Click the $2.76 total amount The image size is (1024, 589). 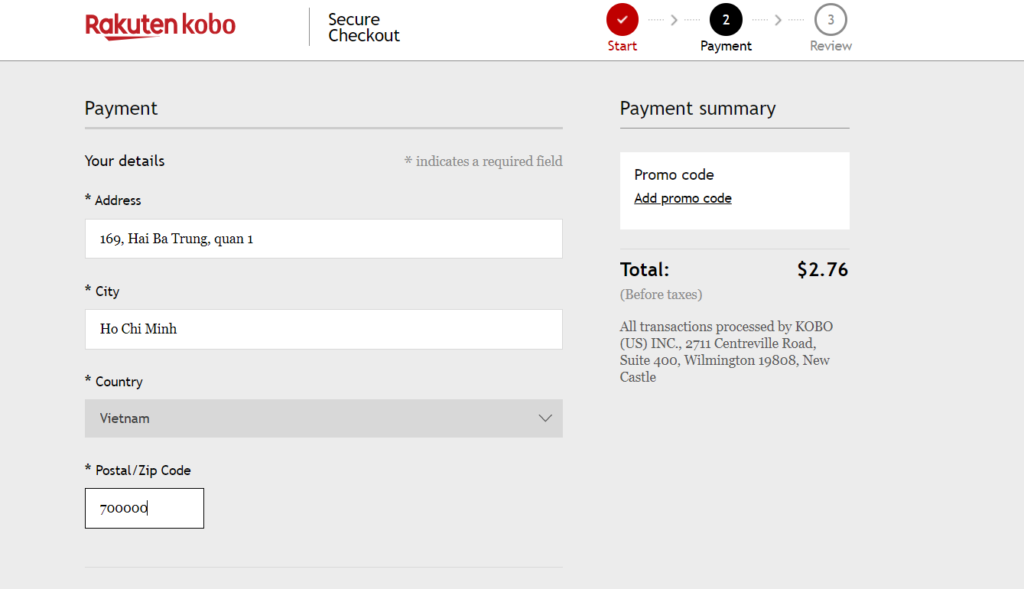click(822, 269)
